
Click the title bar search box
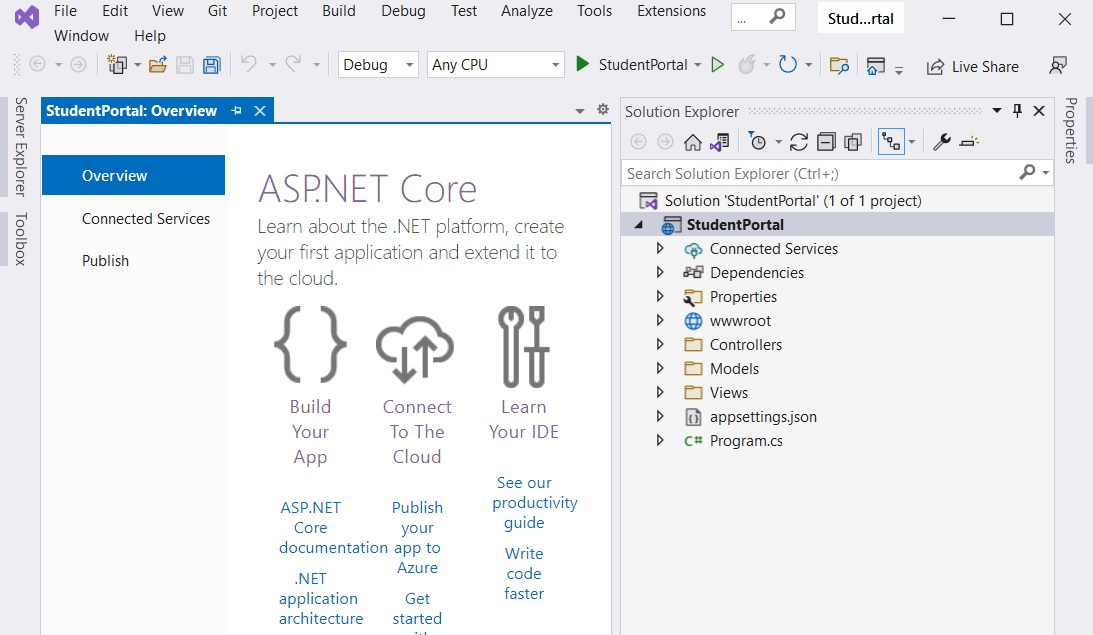point(763,17)
